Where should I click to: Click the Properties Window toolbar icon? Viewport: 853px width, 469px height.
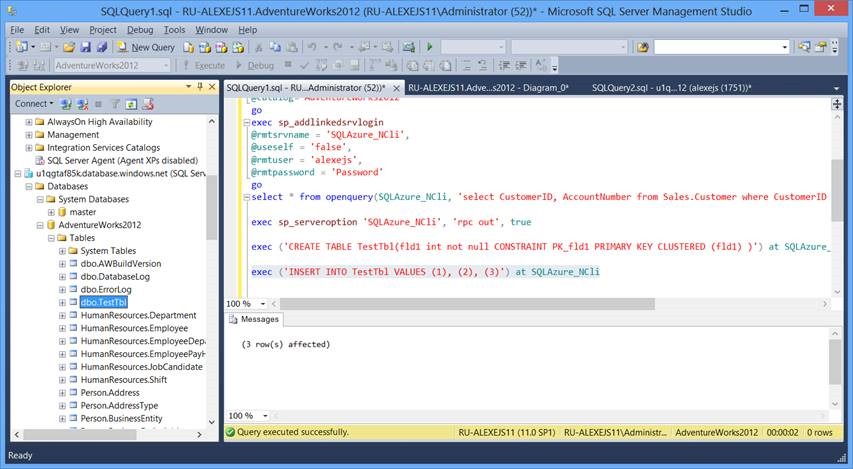click(x=820, y=47)
